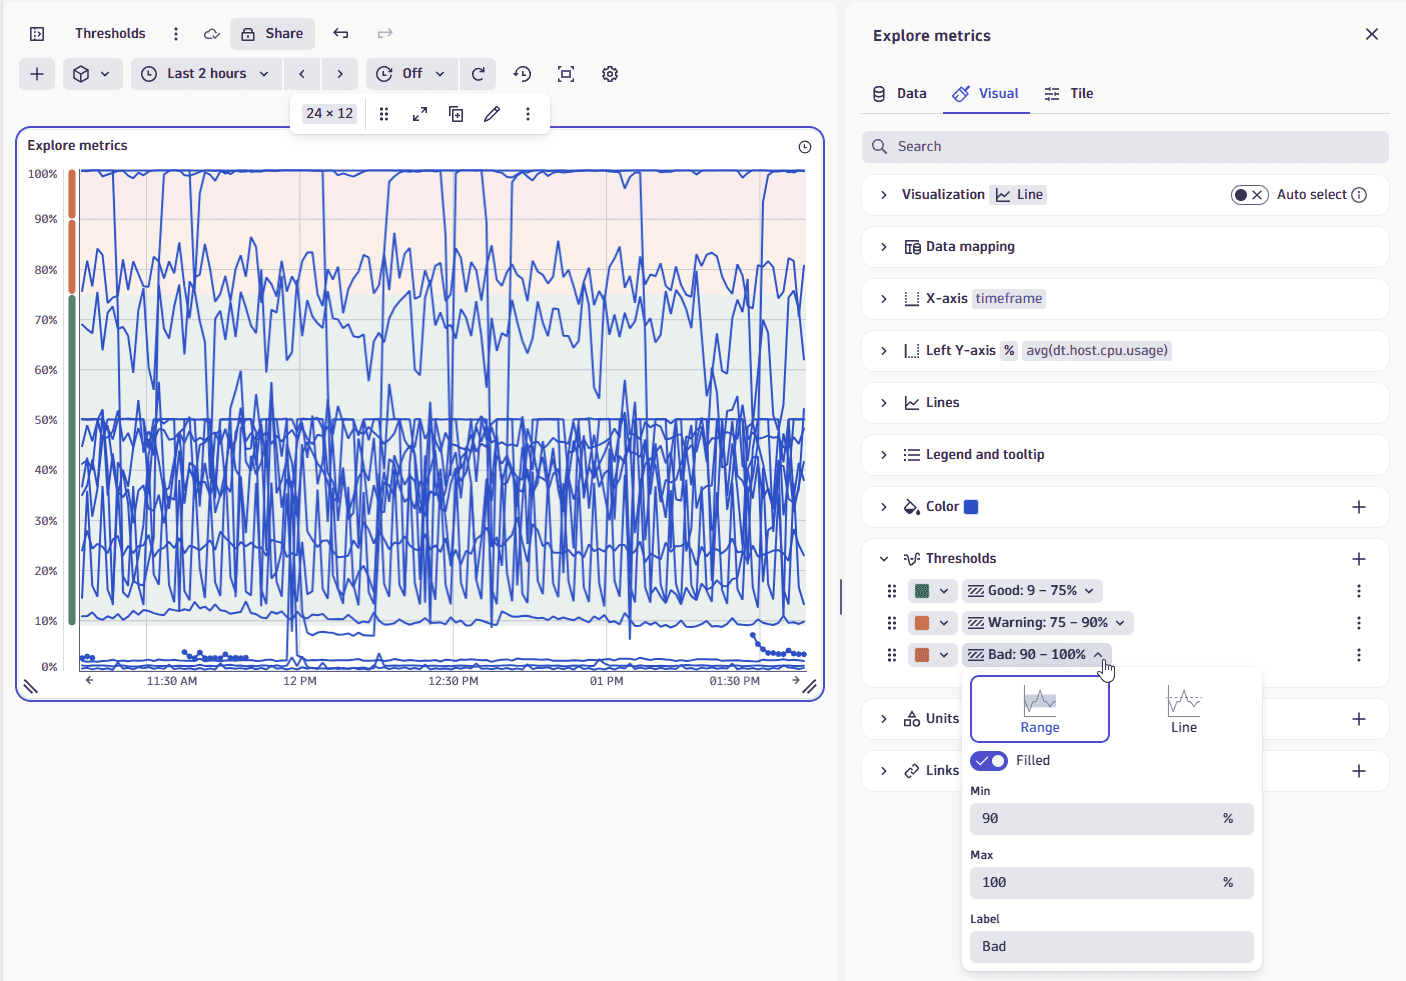Redo the last dashboard change
Screen dimensions: 1406x981
click(385, 34)
